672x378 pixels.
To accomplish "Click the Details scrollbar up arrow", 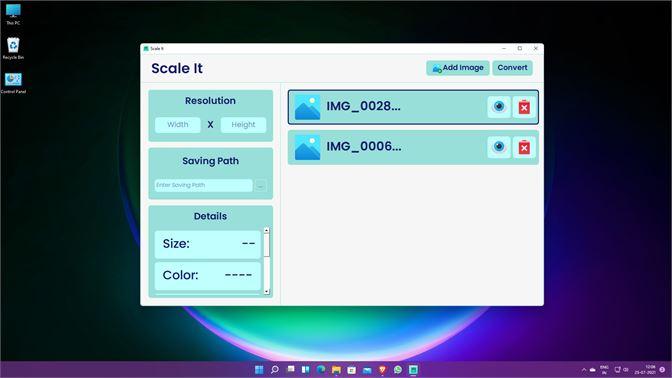I will tap(267, 231).
